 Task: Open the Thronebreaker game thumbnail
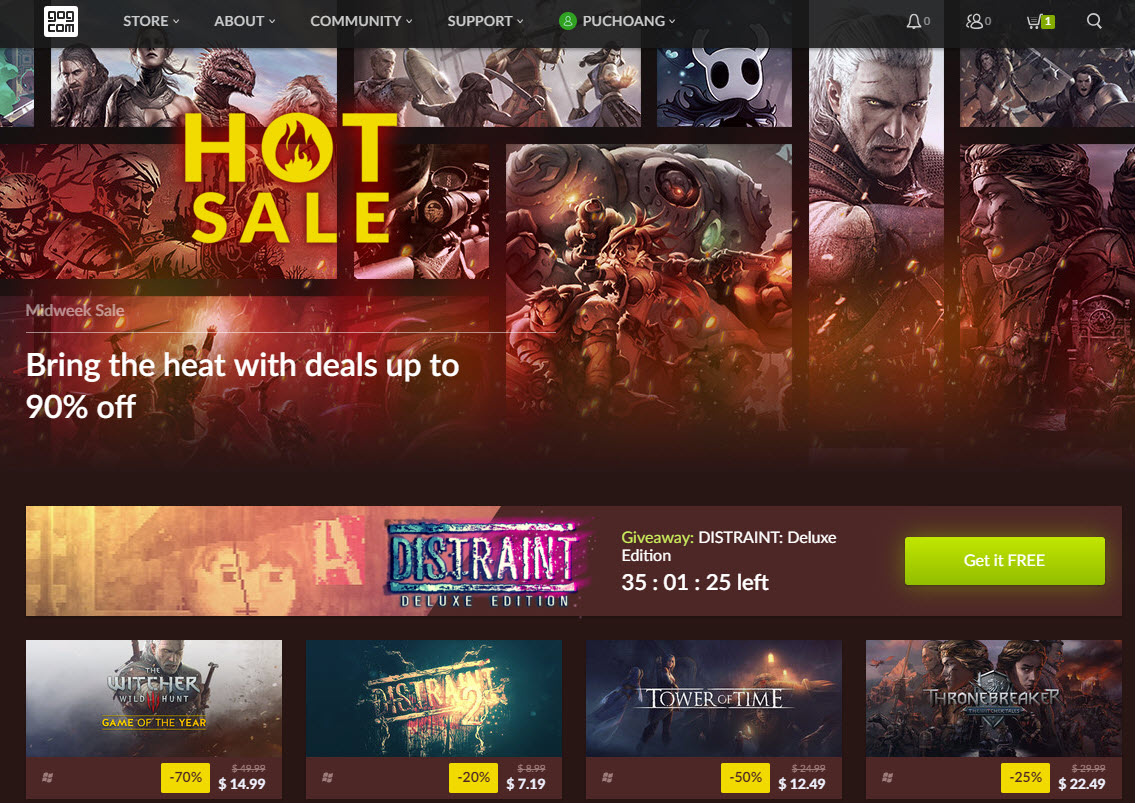pos(993,698)
